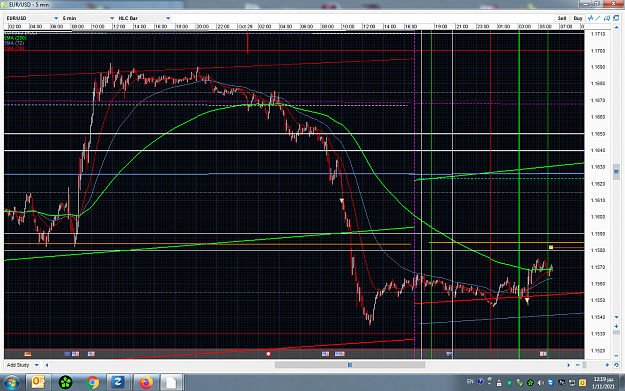This screenshot has height=391, width=625.
Task: Click the vertical zoom plus button
Action: pyautogui.click(x=616, y=326)
